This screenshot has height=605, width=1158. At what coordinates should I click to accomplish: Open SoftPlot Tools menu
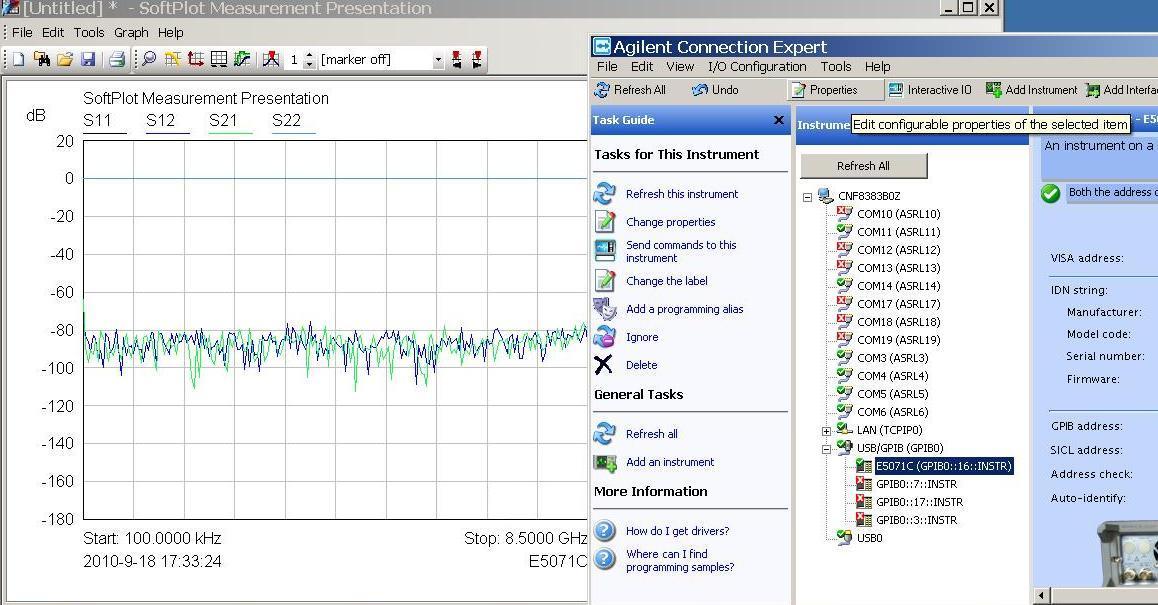pos(89,33)
